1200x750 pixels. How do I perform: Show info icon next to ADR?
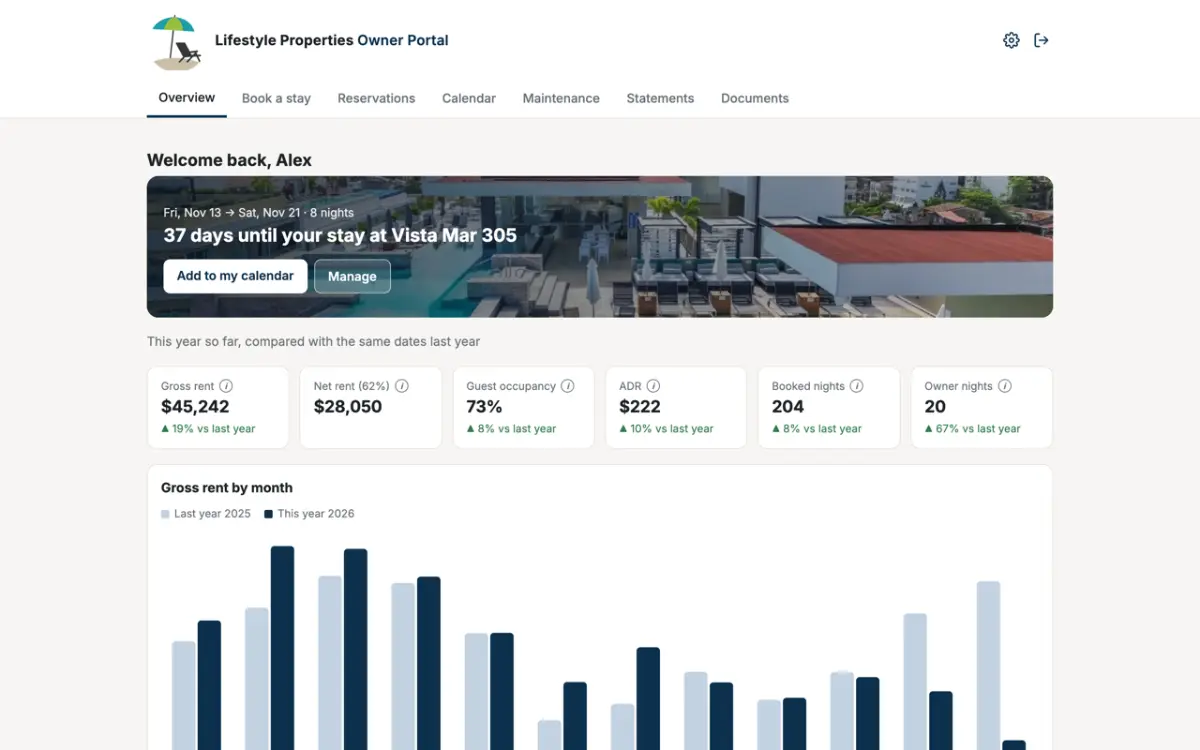(653, 386)
